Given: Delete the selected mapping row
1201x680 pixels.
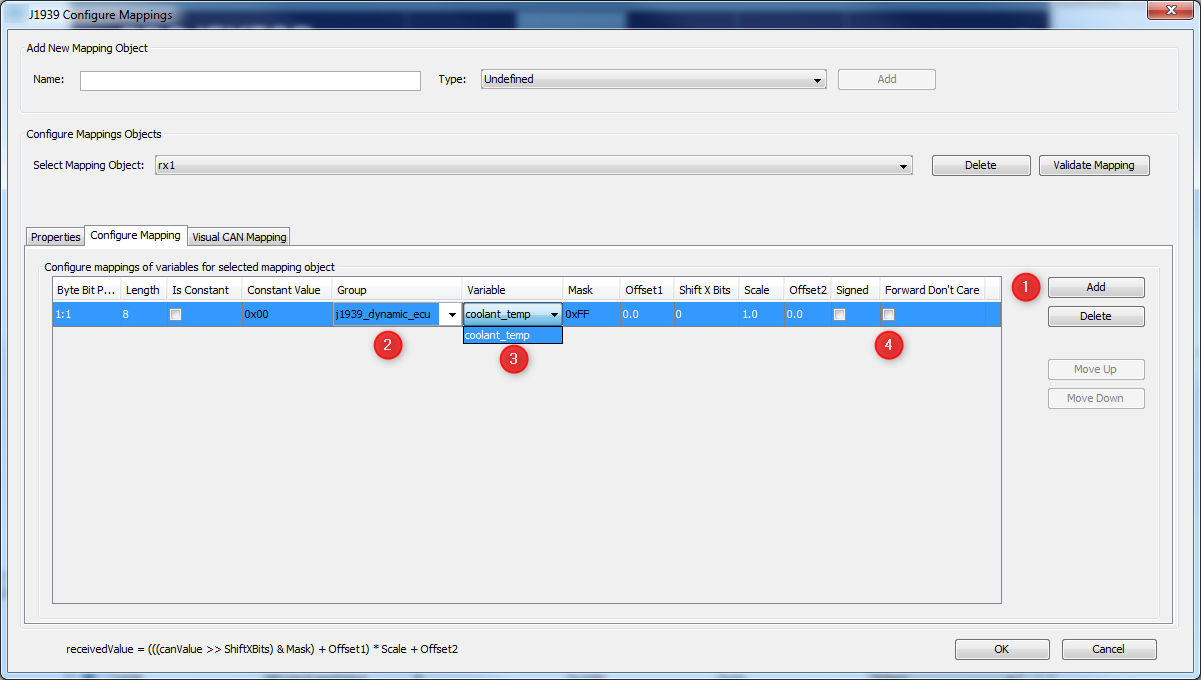Looking at the screenshot, I should [1095, 315].
